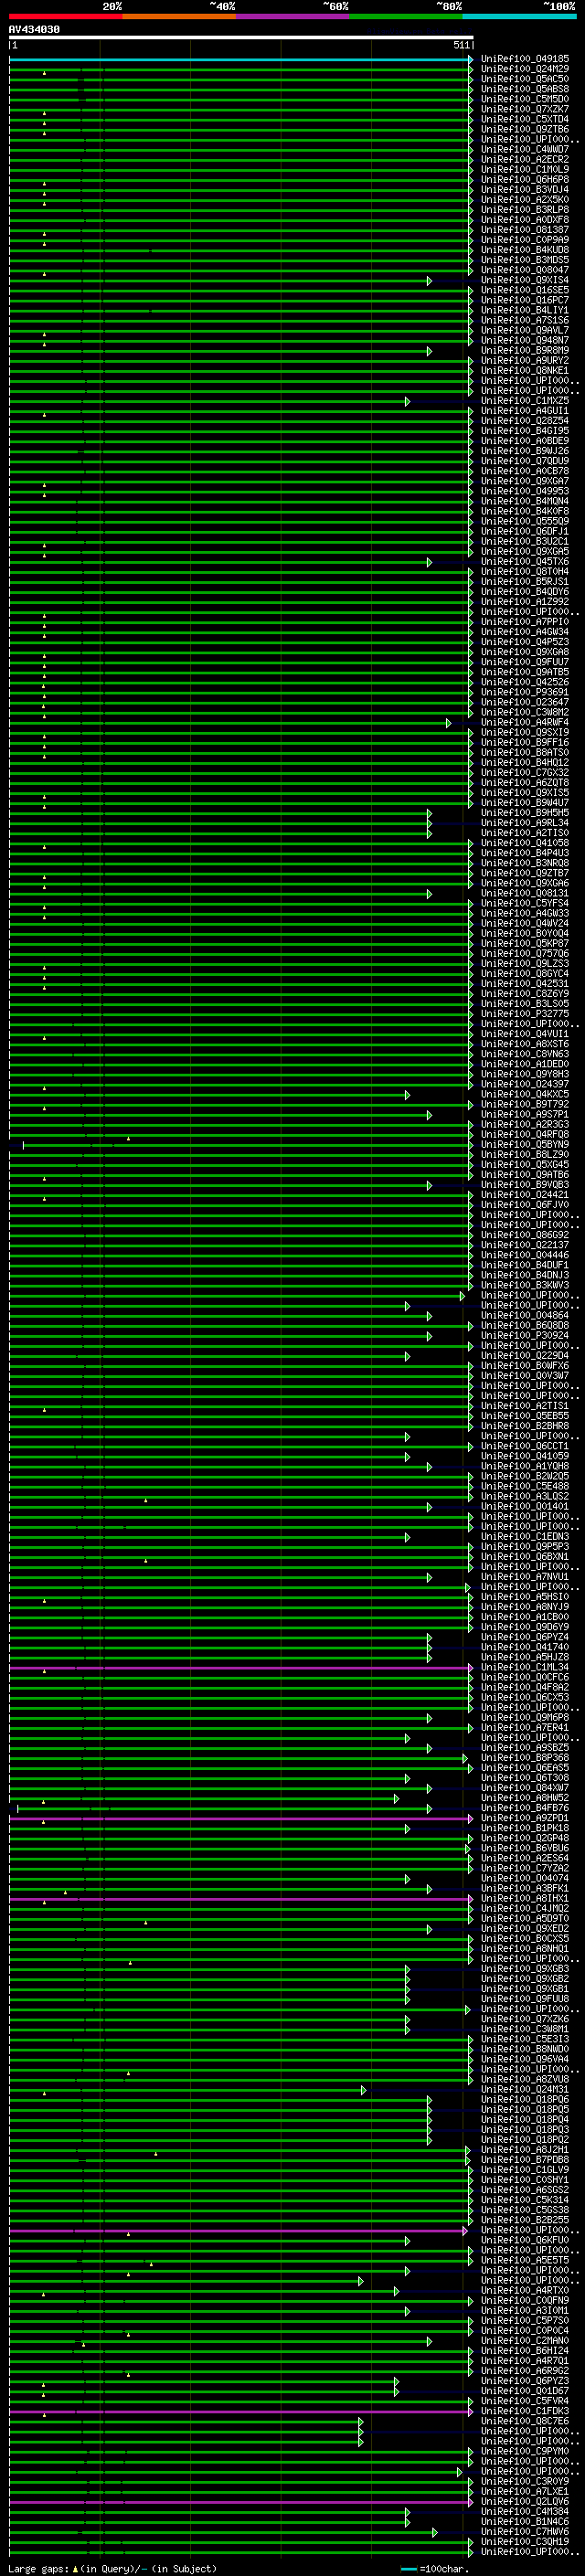The image size is (585, 2576).
Task: Open hit UniRef100_C5M5D0
Action: click(525, 99)
